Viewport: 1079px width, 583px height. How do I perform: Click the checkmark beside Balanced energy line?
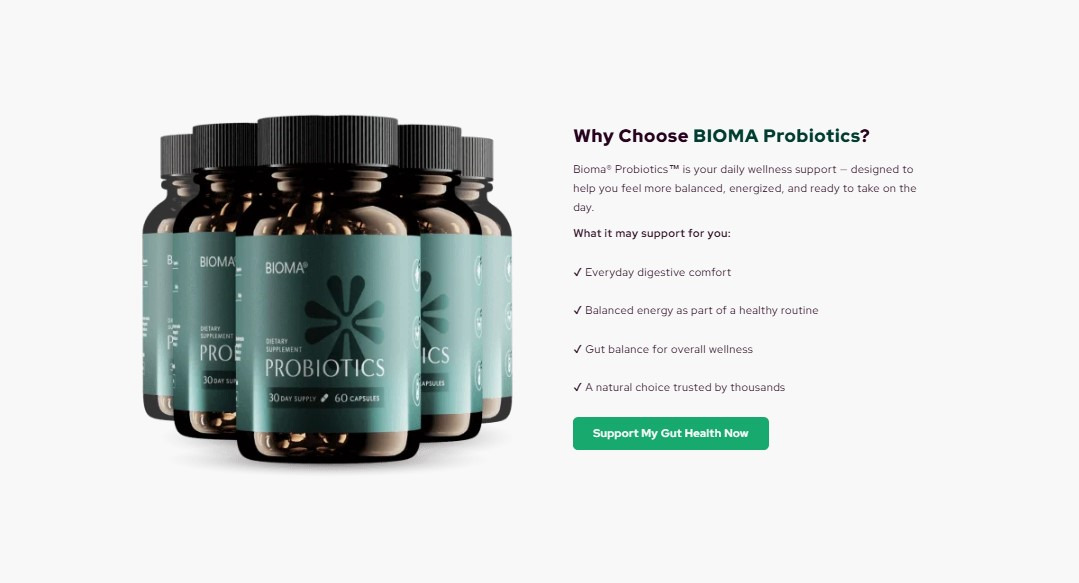(x=577, y=310)
